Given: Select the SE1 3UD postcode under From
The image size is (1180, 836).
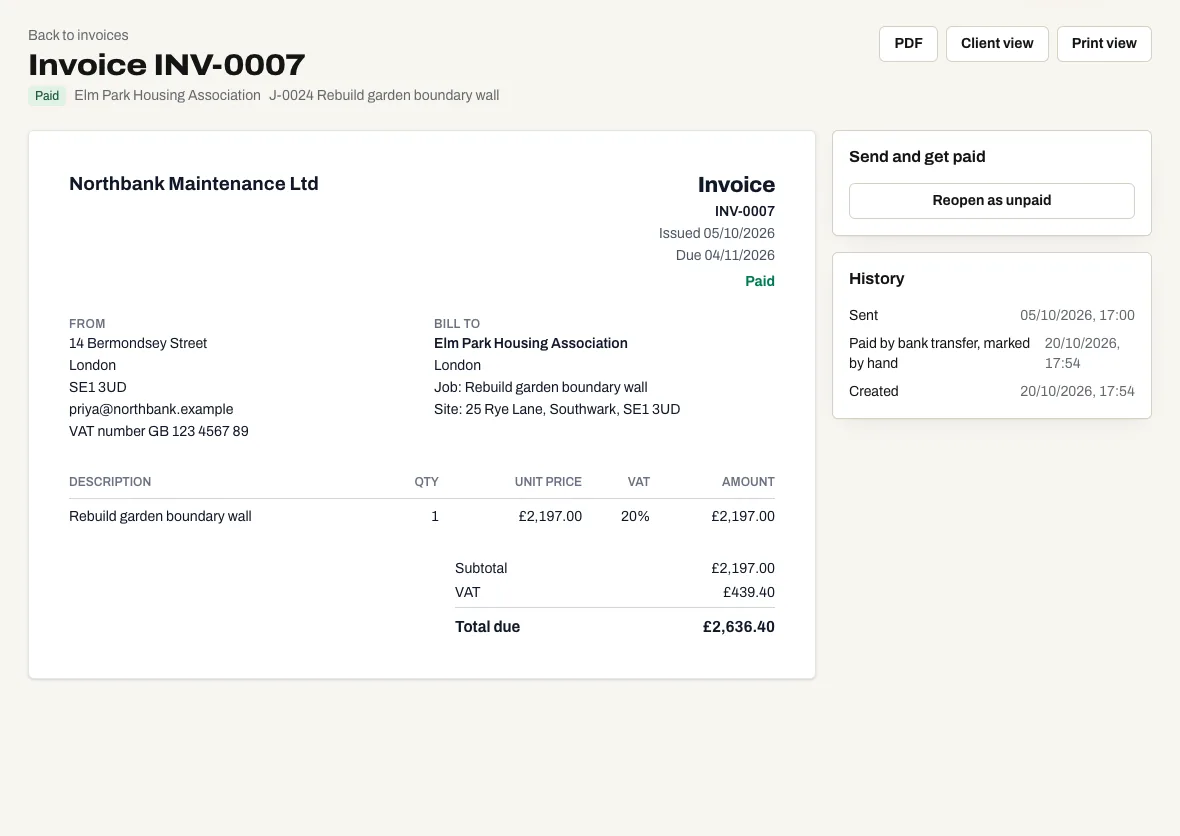Looking at the screenshot, I should pyautogui.click(x=98, y=388).
